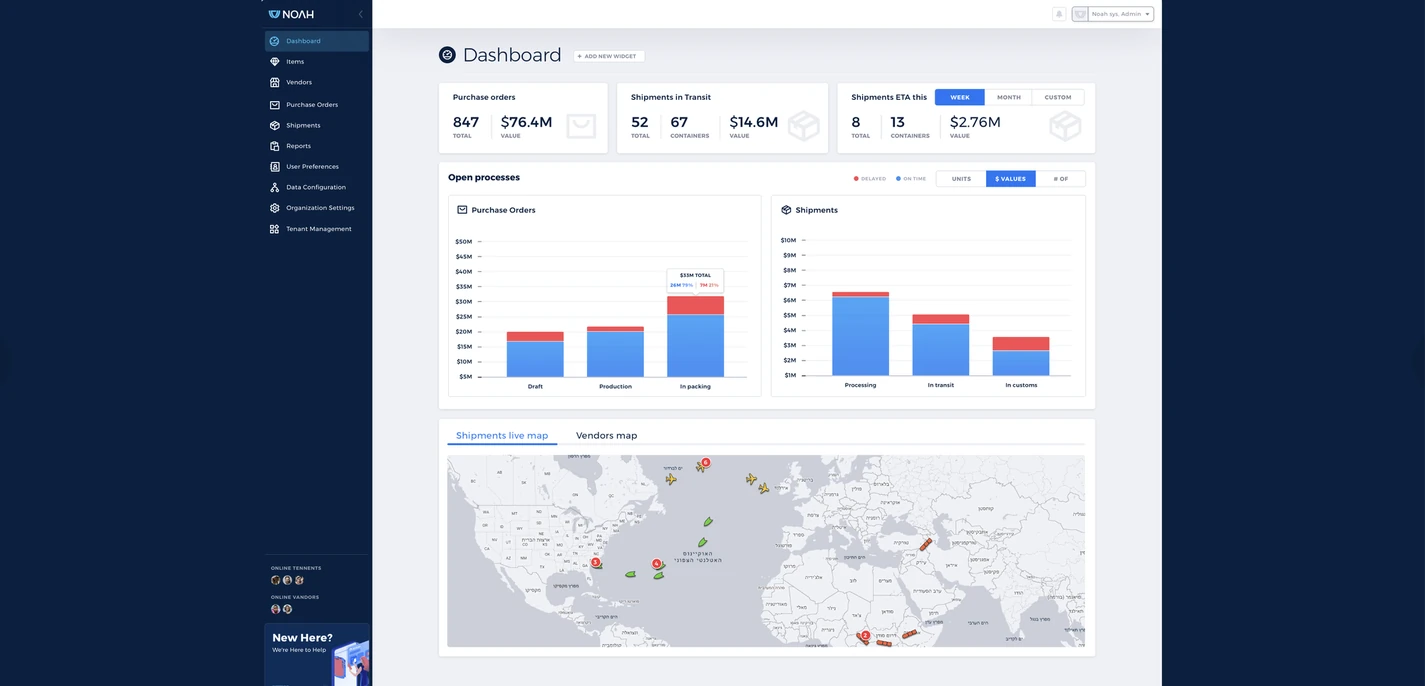Image resolution: width=1425 pixels, height=686 pixels.
Task: Click the red delayed segment of In packing bar
Action: (x=696, y=306)
